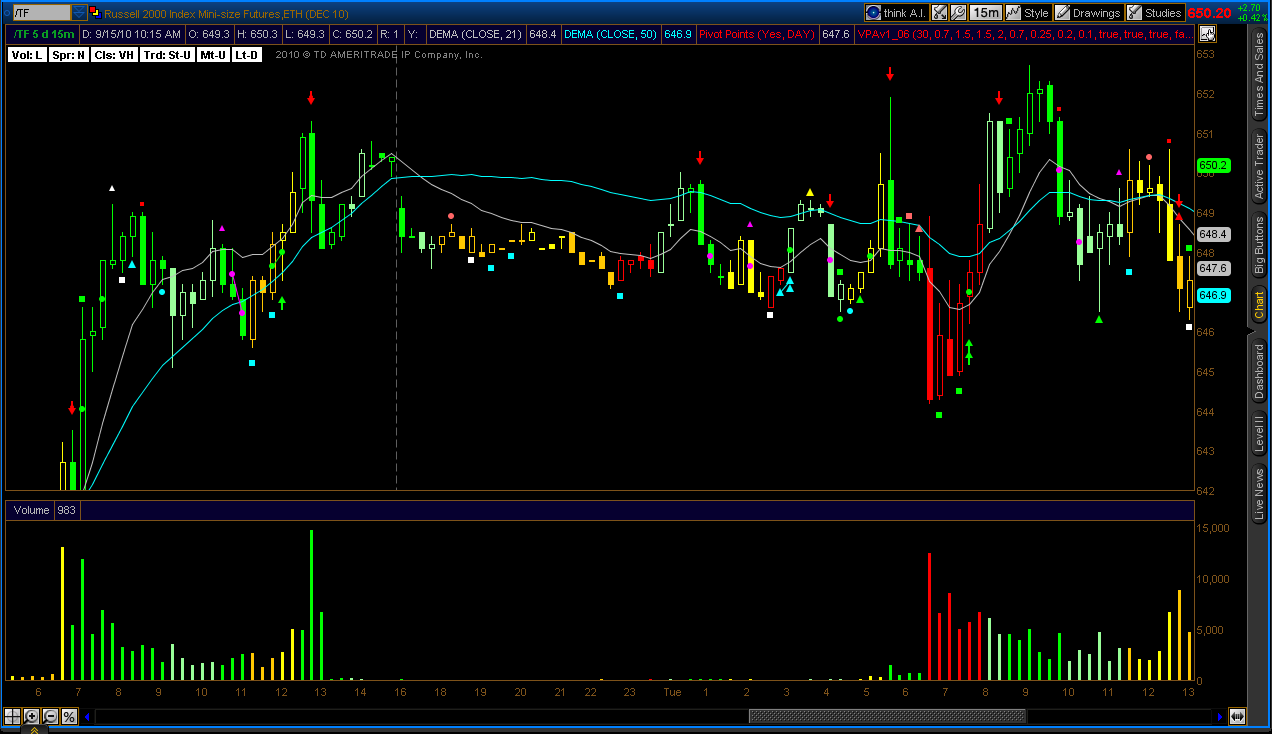
Task: Click the percent scale icon
Action: [69, 716]
